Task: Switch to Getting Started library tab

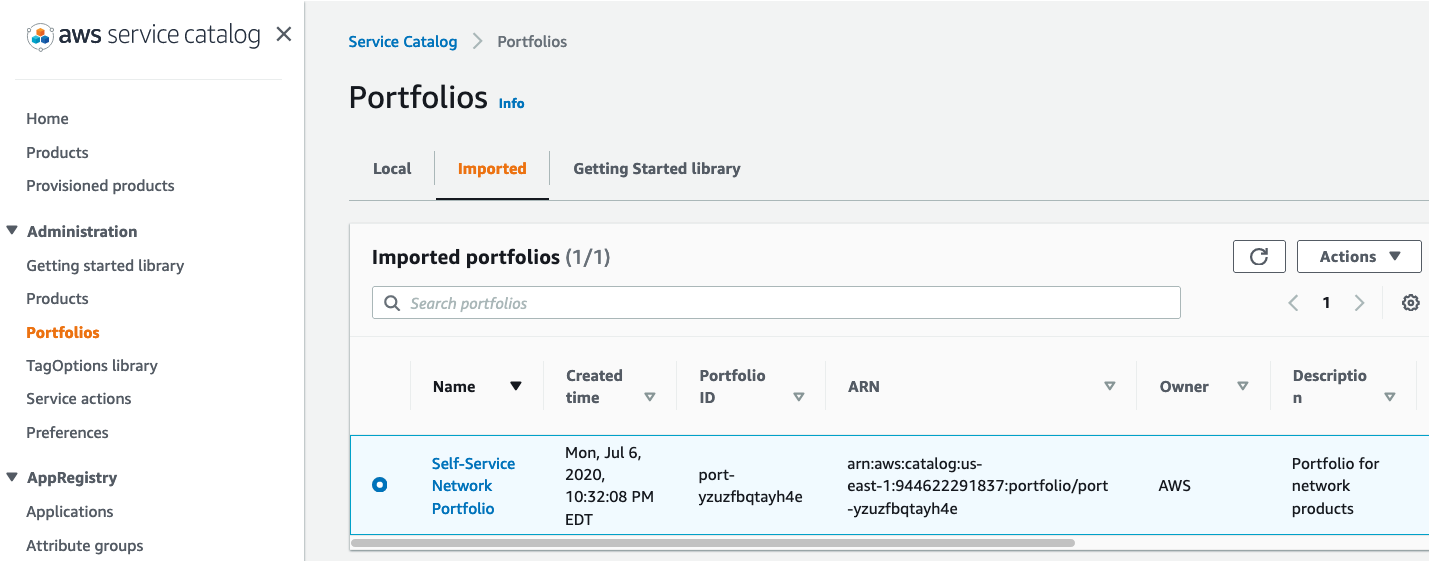Action: [x=657, y=168]
